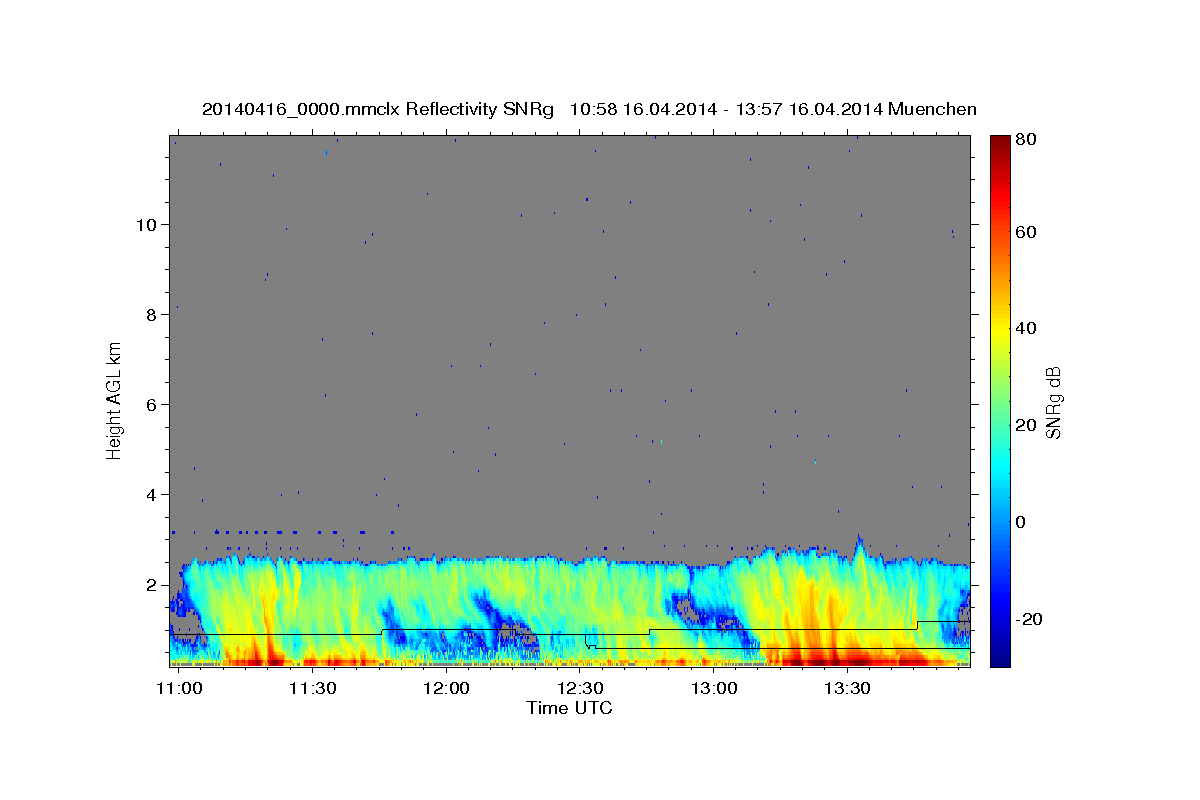Click the plot title text
Image resolution: width=1200 pixels, height=800 pixels.
[x=589, y=109]
